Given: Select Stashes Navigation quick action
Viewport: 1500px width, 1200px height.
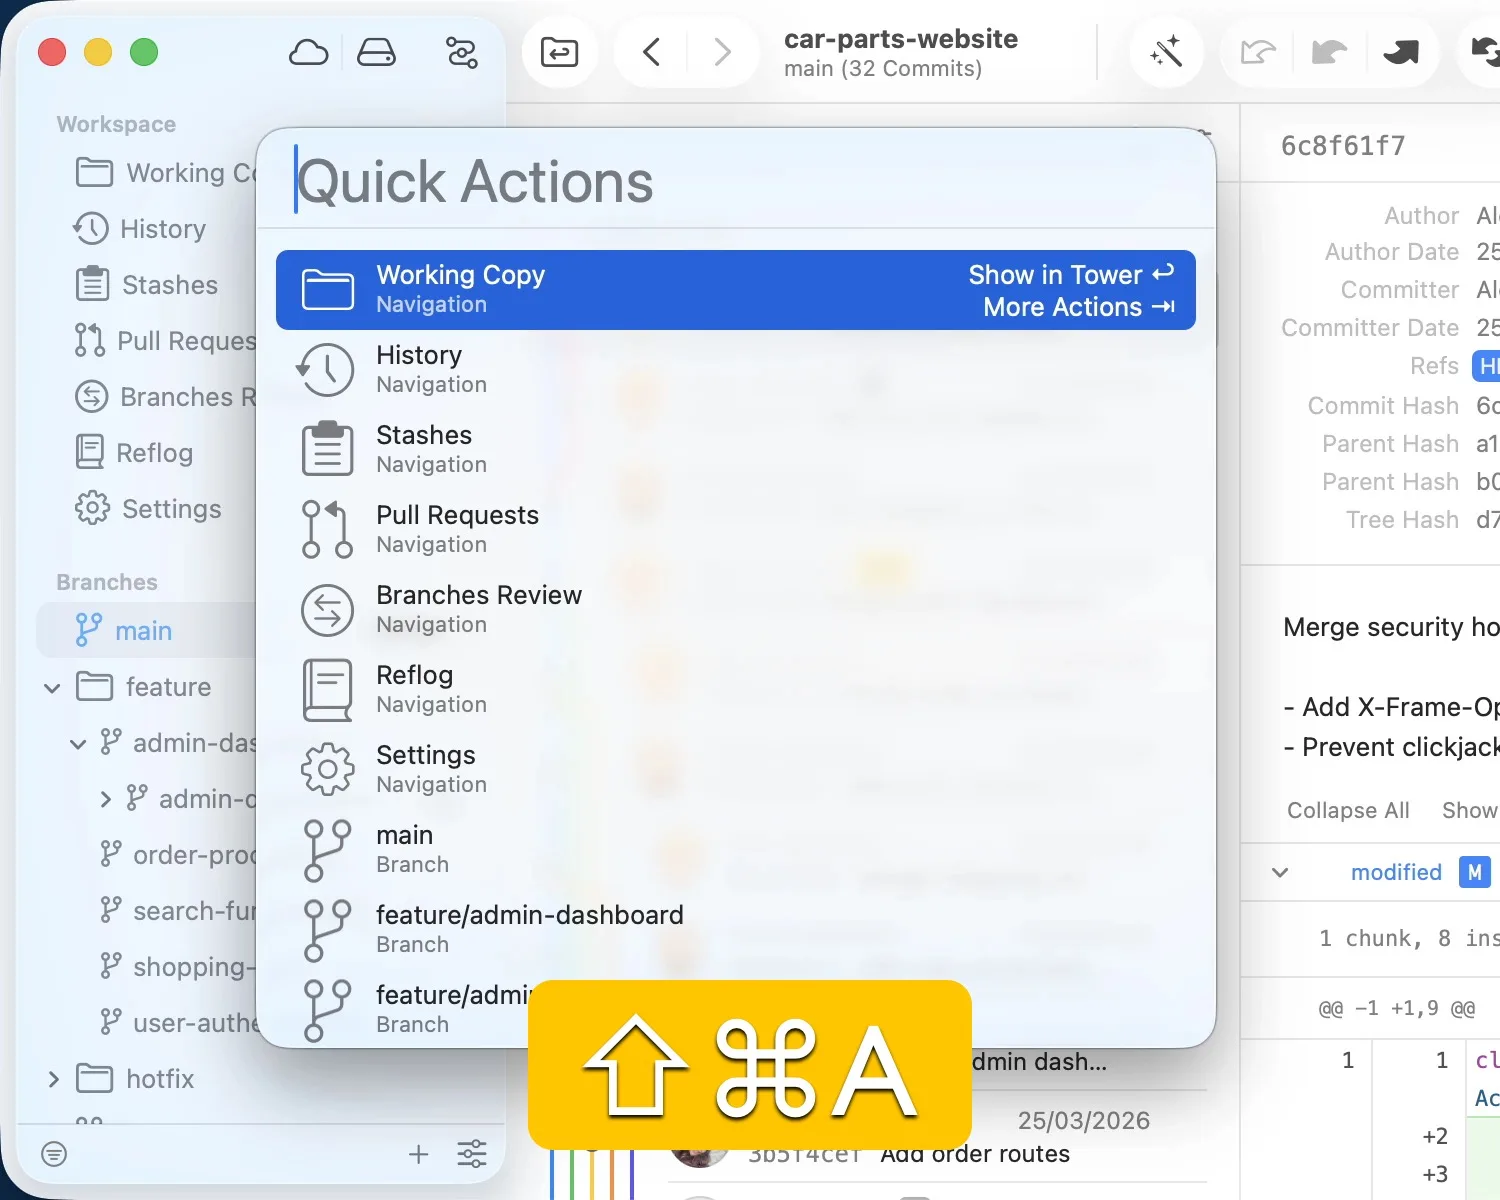Looking at the screenshot, I should pos(736,450).
